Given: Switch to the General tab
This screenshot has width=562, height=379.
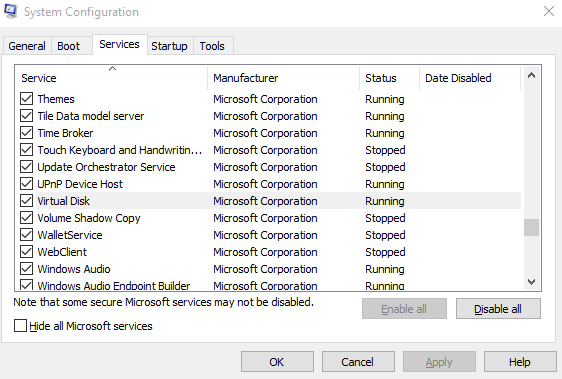Looking at the screenshot, I should click(x=27, y=46).
